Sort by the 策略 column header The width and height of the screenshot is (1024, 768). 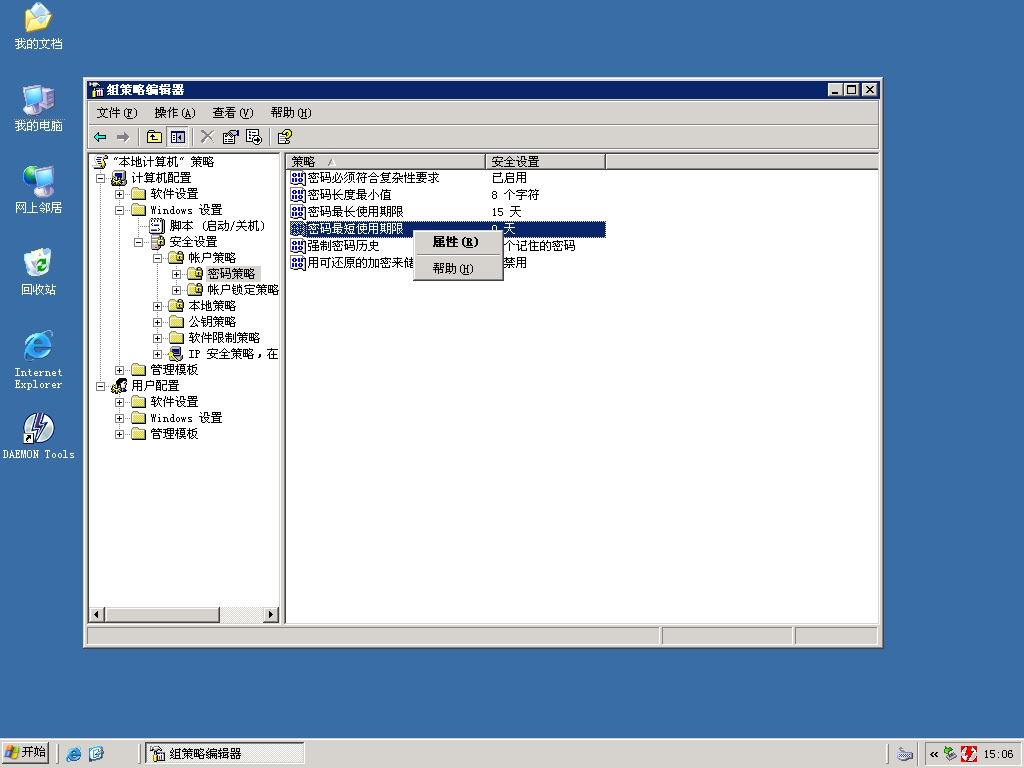click(385, 161)
